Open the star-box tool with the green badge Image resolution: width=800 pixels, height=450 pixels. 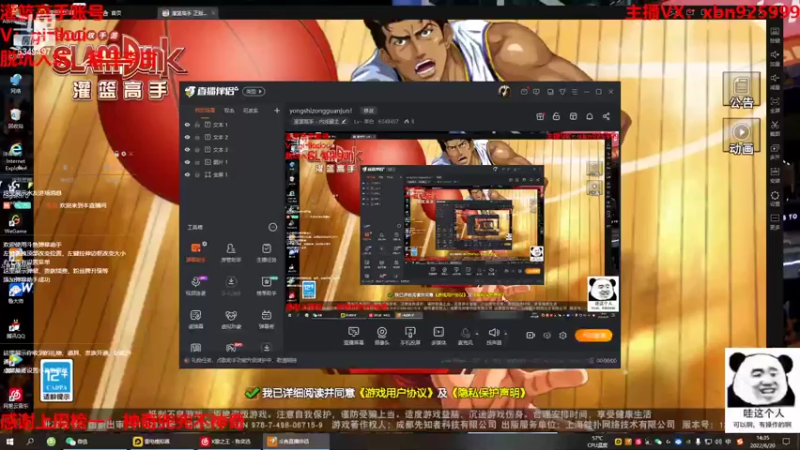pyautogui.click(x=266, y=286)
